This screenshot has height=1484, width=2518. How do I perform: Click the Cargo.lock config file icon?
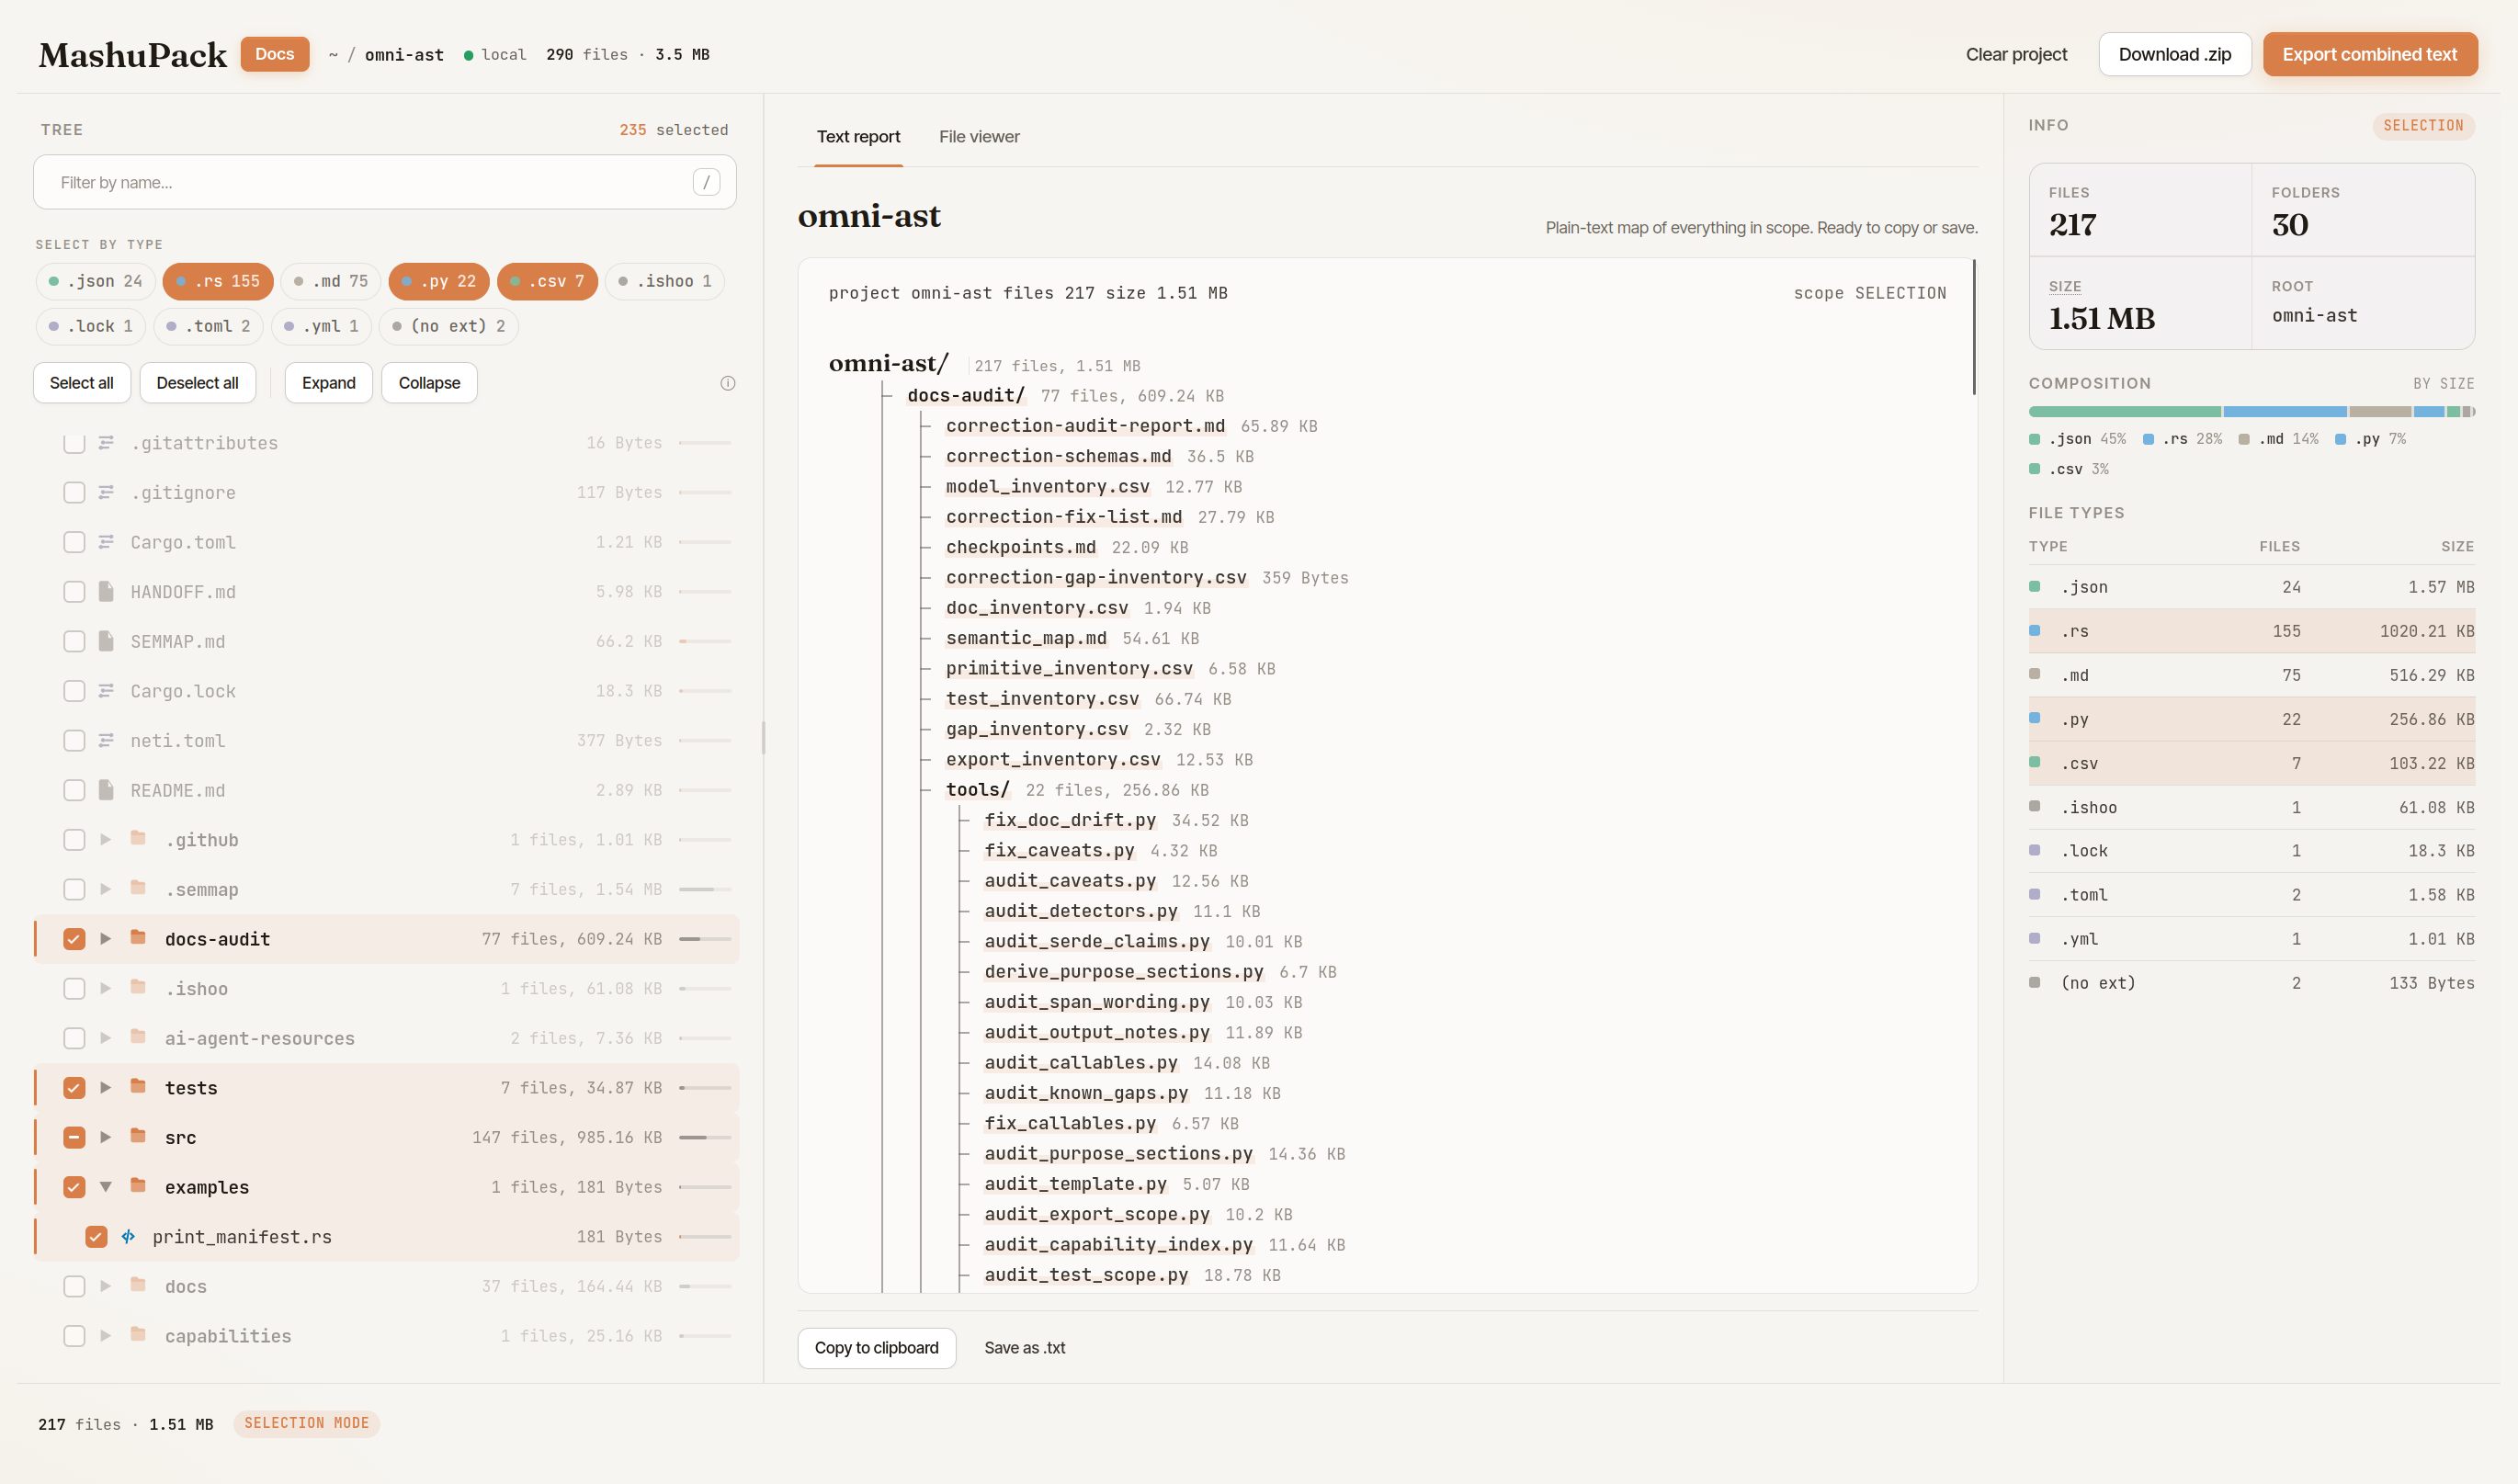pos(106,691)
